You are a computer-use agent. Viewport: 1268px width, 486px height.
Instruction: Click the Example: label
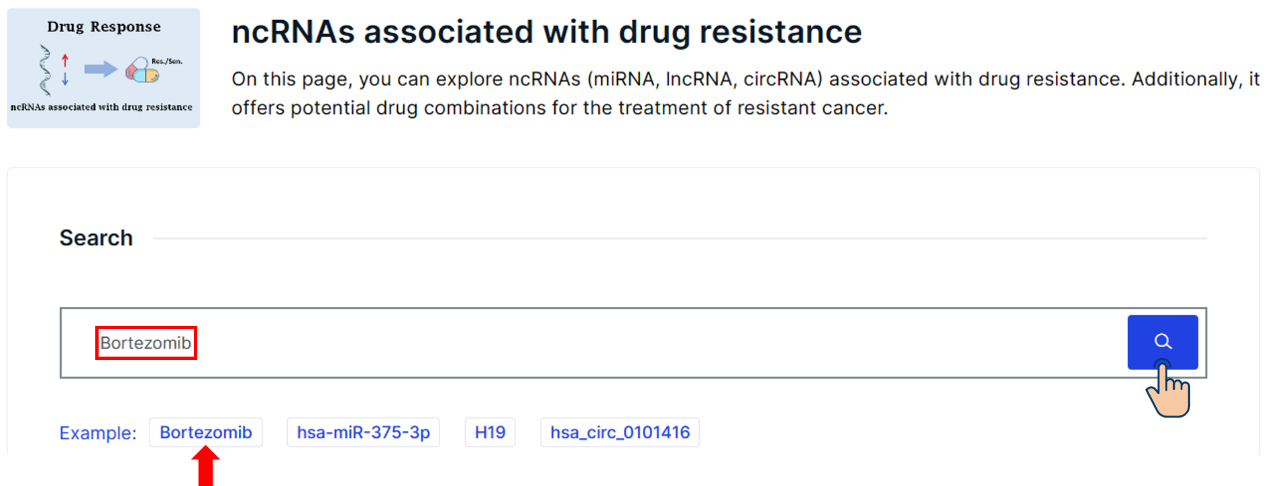(98, 433)
